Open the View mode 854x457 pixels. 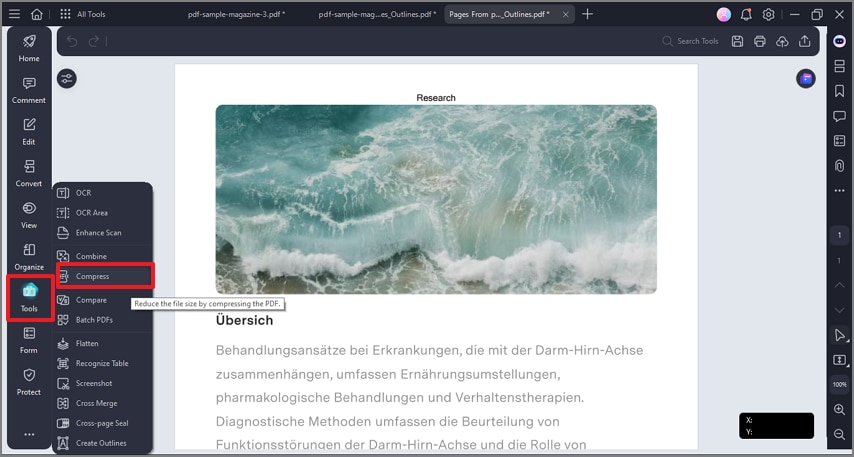tap(29, 215)
